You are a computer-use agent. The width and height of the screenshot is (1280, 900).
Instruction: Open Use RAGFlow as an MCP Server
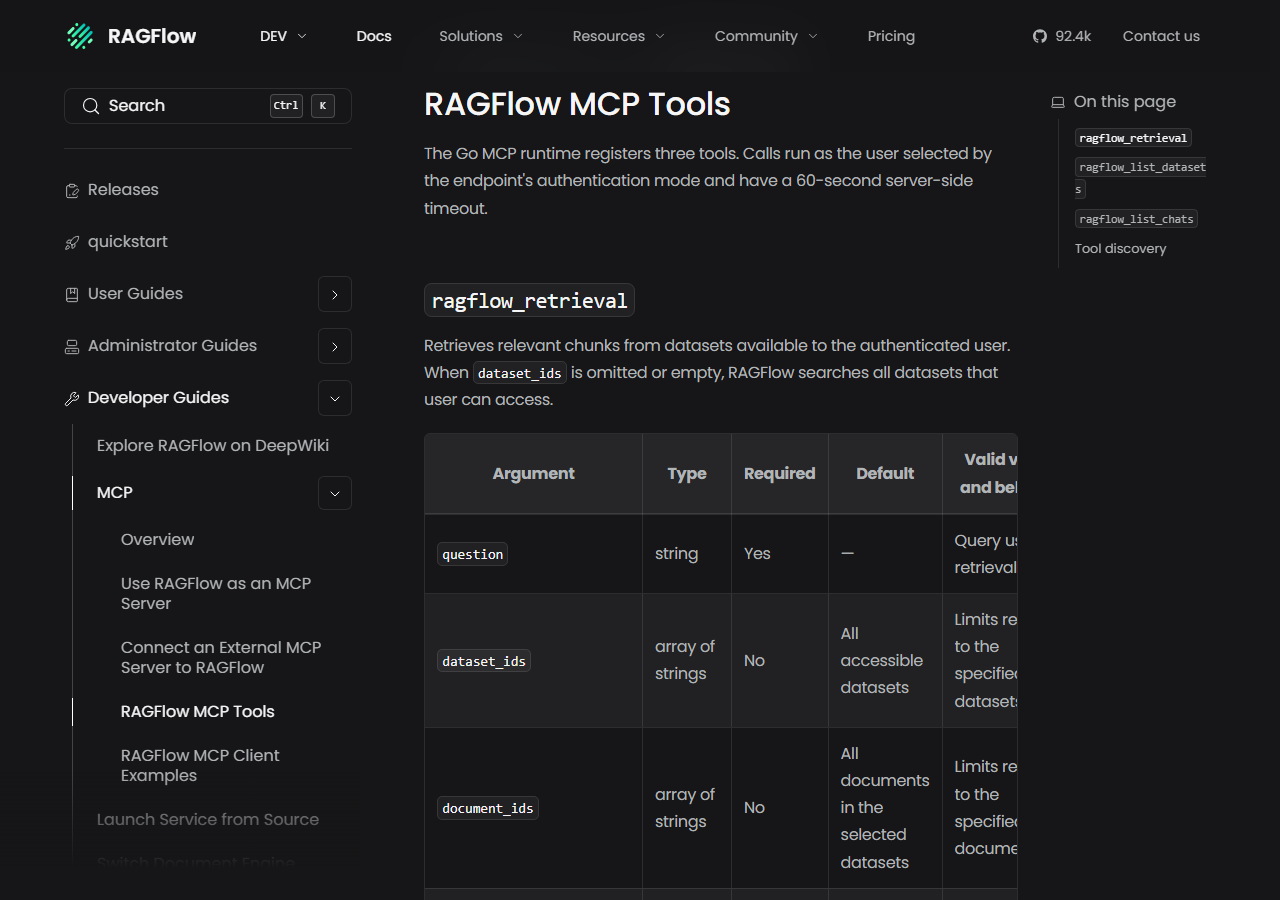click(216, 594)
